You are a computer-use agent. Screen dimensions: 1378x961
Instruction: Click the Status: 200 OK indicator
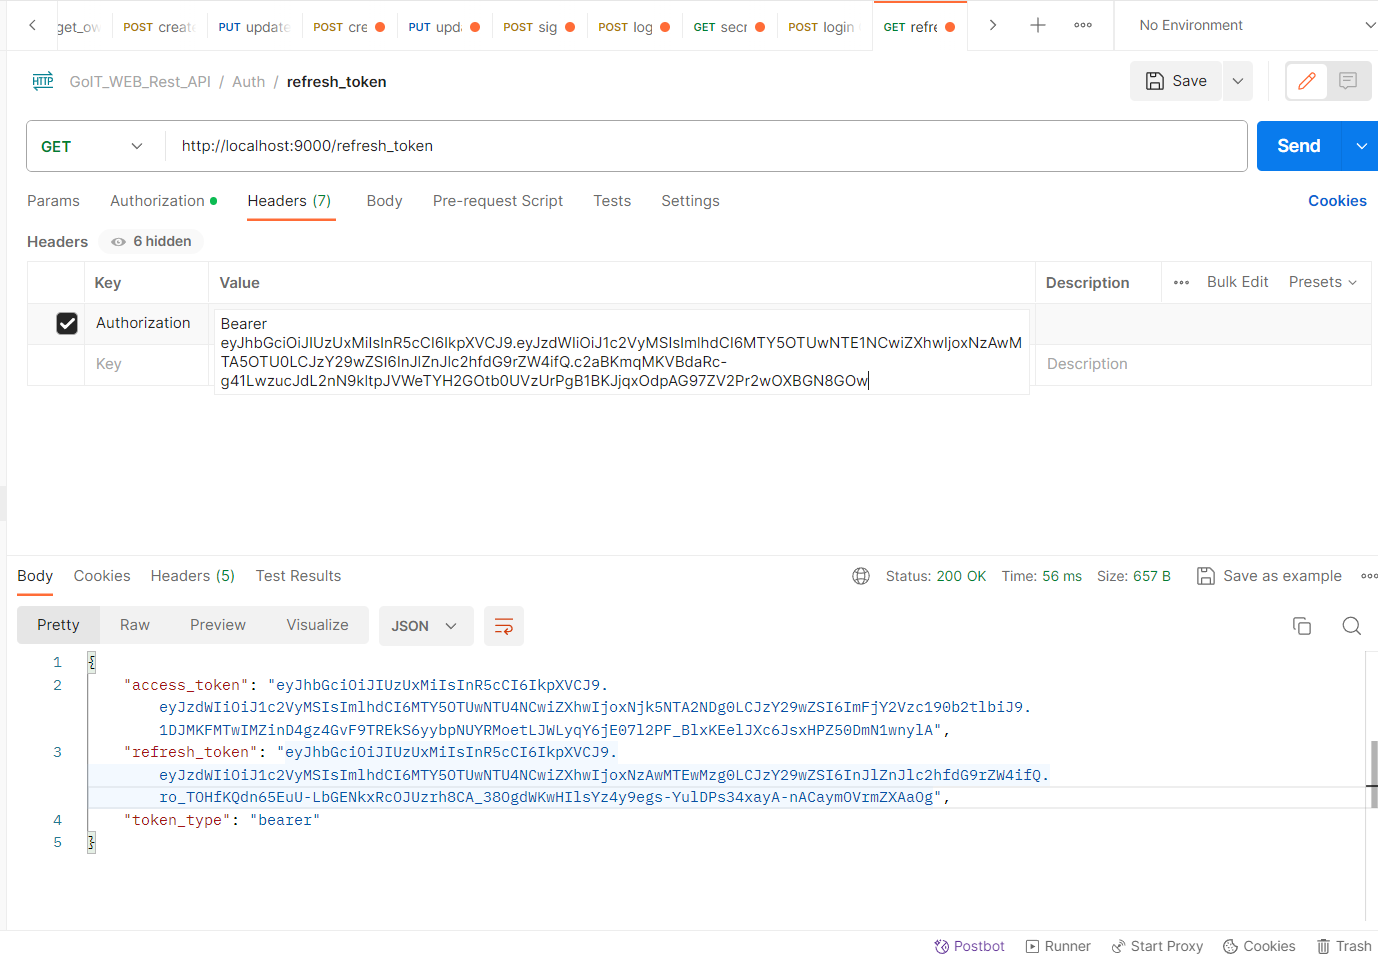936,576
